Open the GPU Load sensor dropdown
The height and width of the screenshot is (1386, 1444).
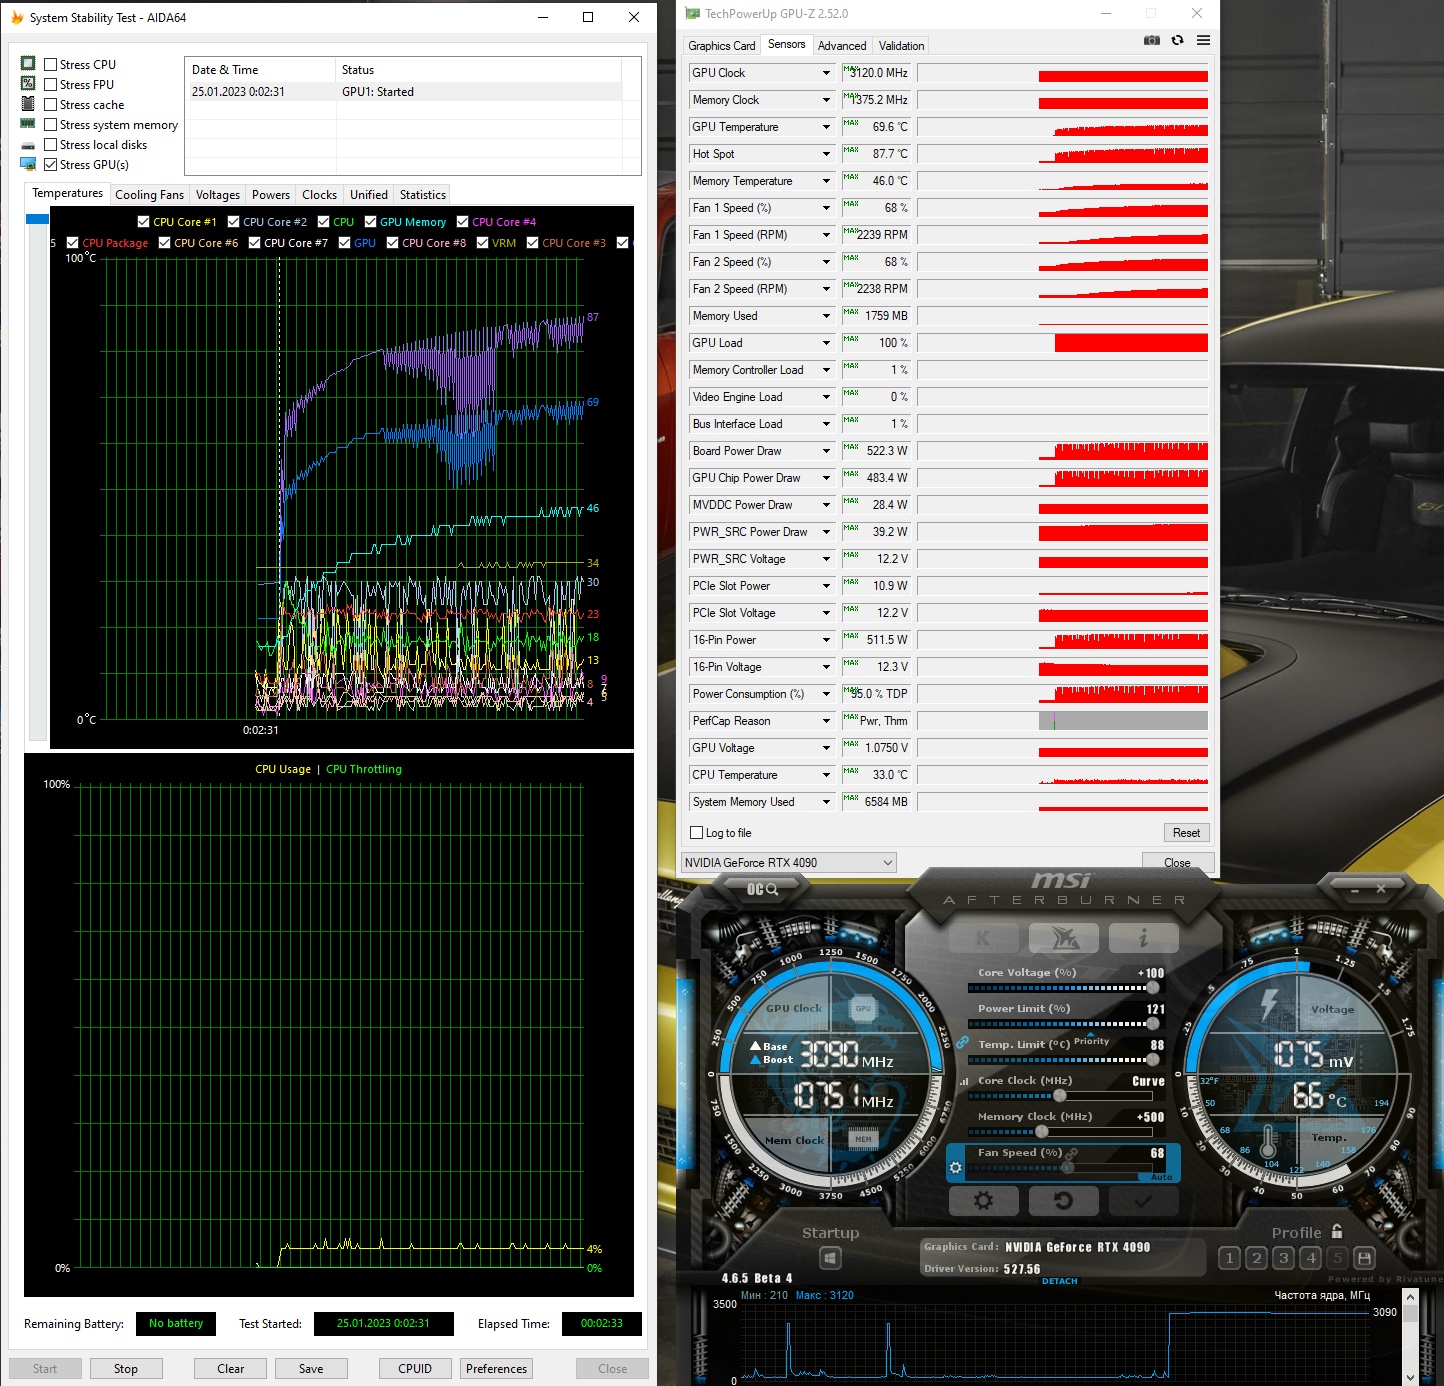point(826,343)
